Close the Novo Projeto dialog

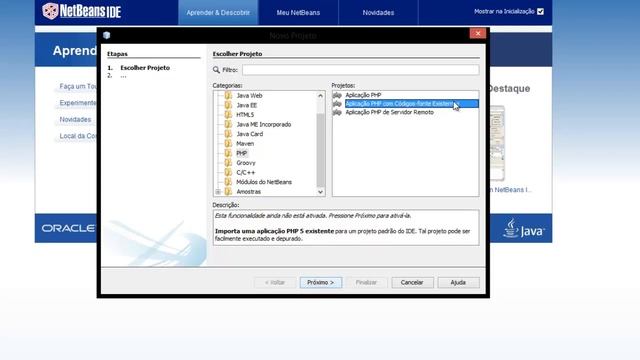(x=478, y=33)
